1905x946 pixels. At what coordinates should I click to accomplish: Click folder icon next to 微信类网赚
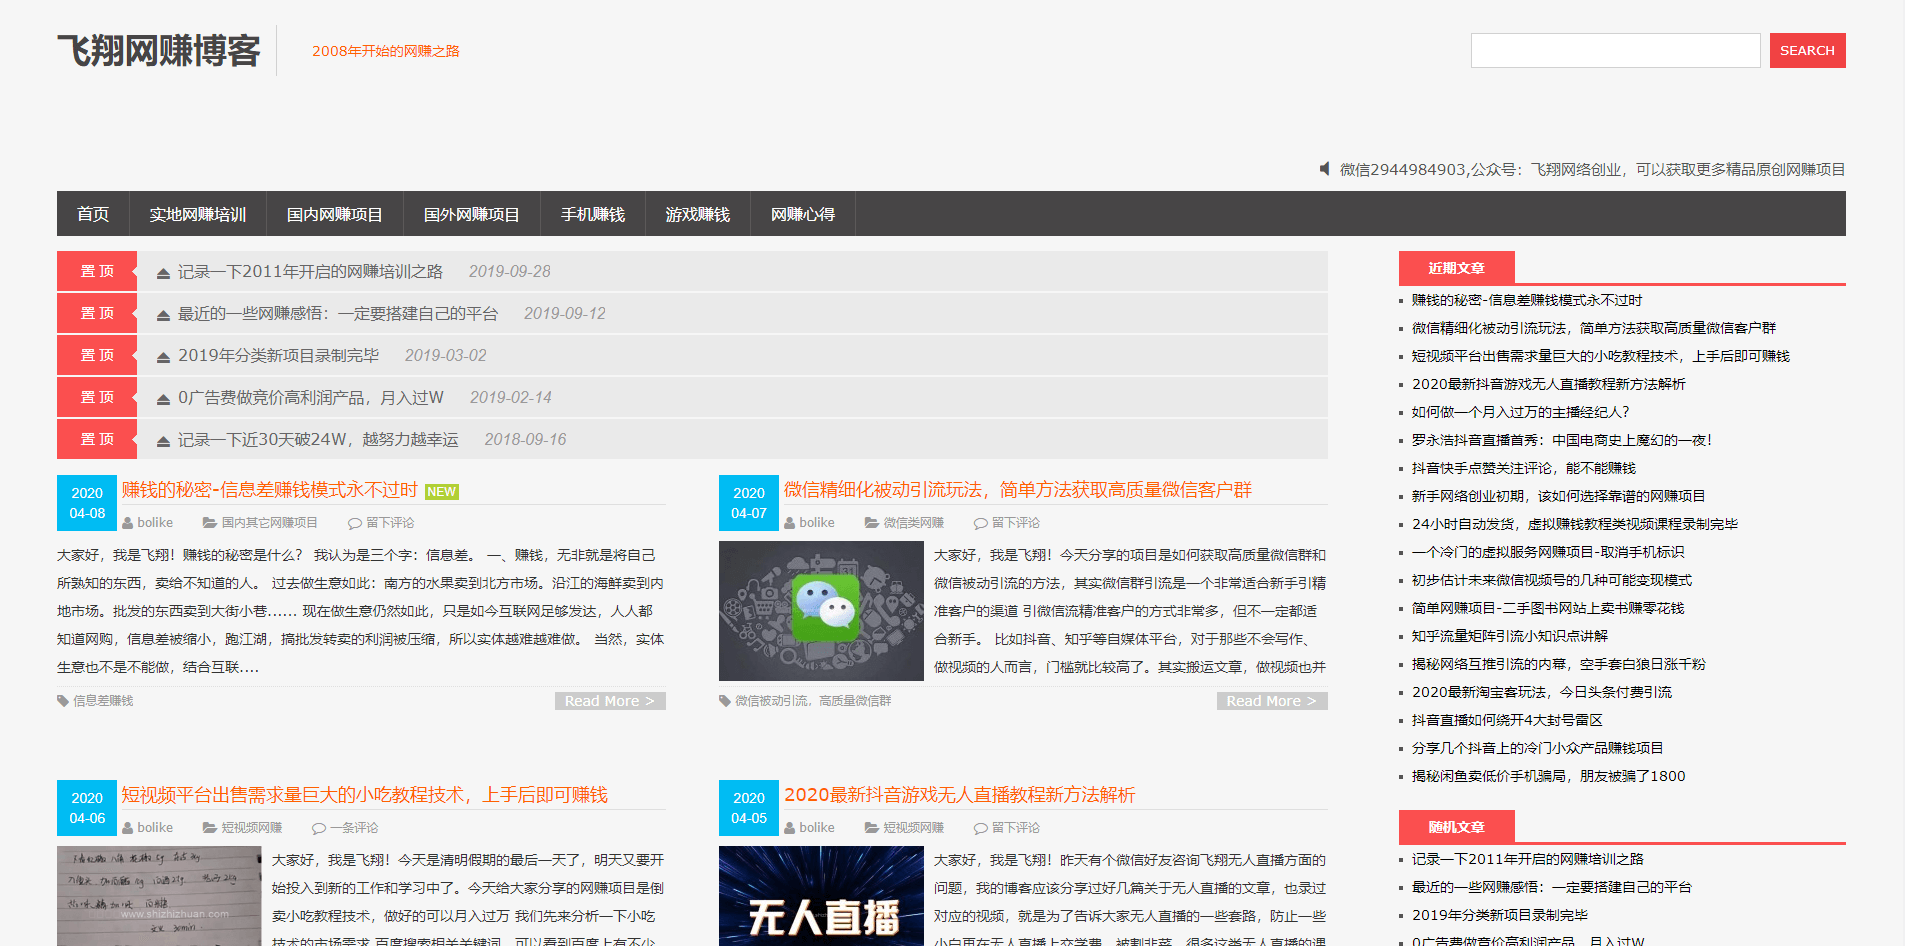pos(872,523)
